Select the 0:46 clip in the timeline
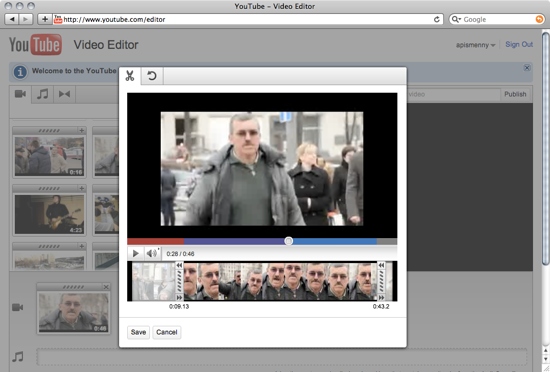The height and width of the screenshot is (372, 550). (73, 312)
